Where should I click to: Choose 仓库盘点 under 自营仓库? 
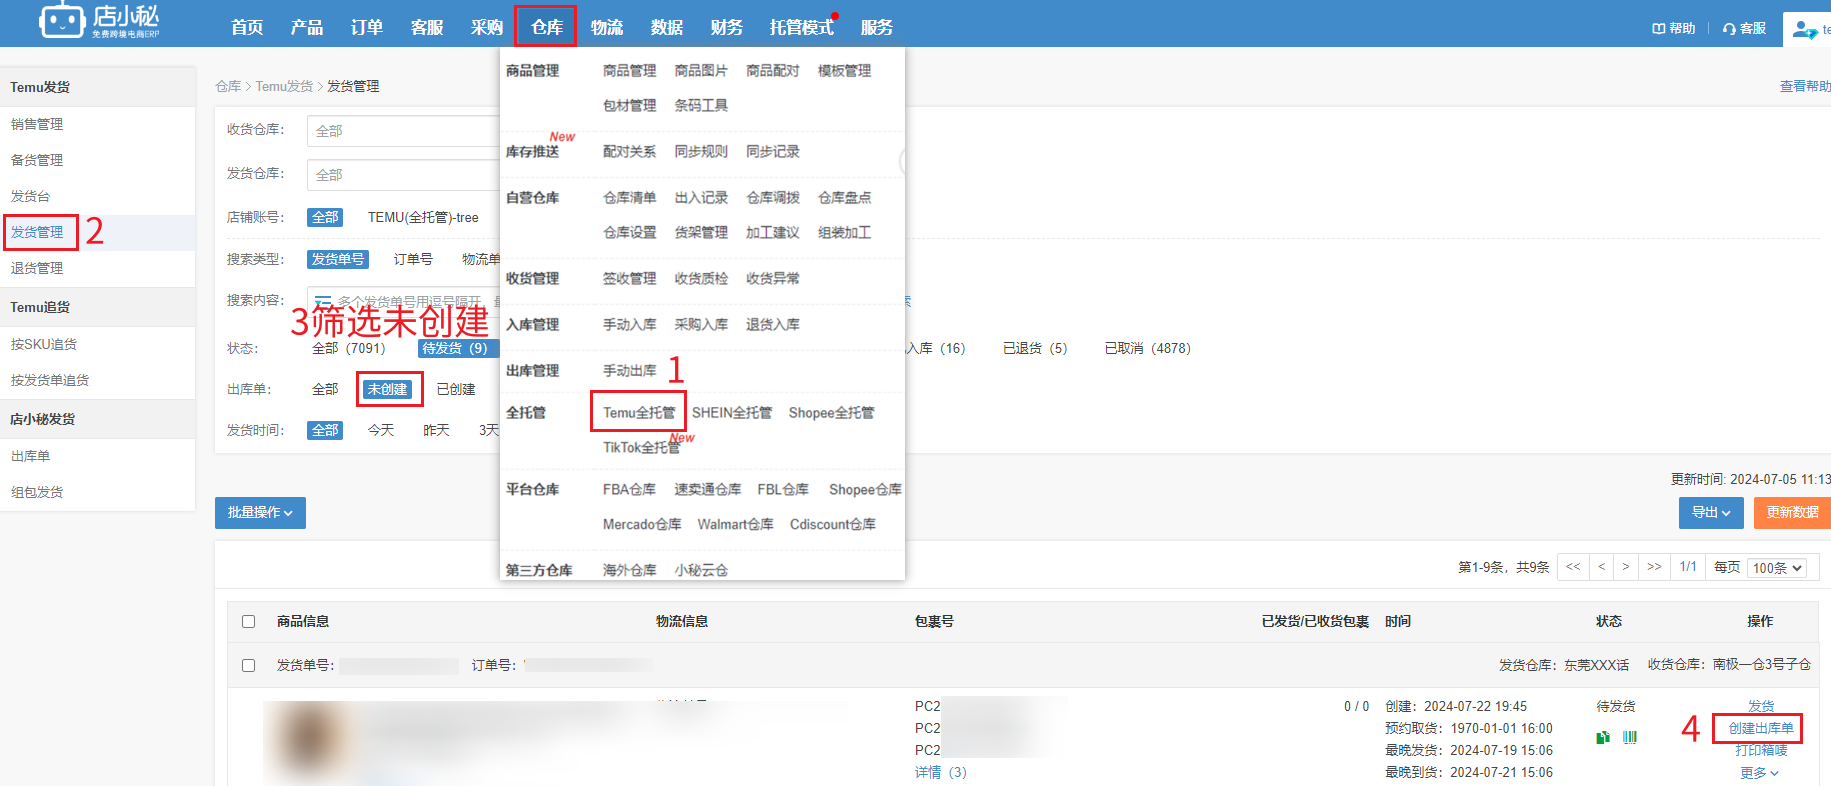pyautogui.click(x=844, y=198)
